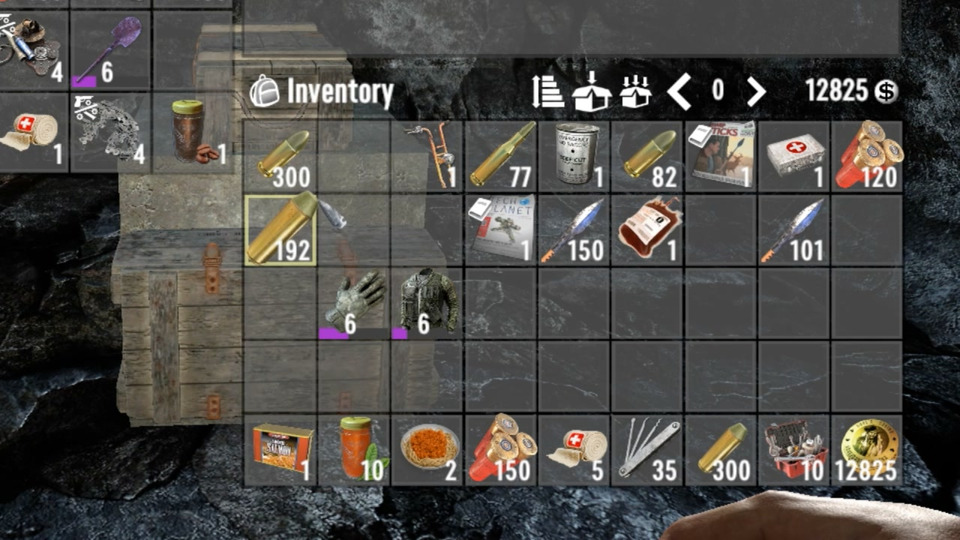Screen dimensions: 960x540
Task: Select the shotgun shells stack of 120
Action: [867, 156]
